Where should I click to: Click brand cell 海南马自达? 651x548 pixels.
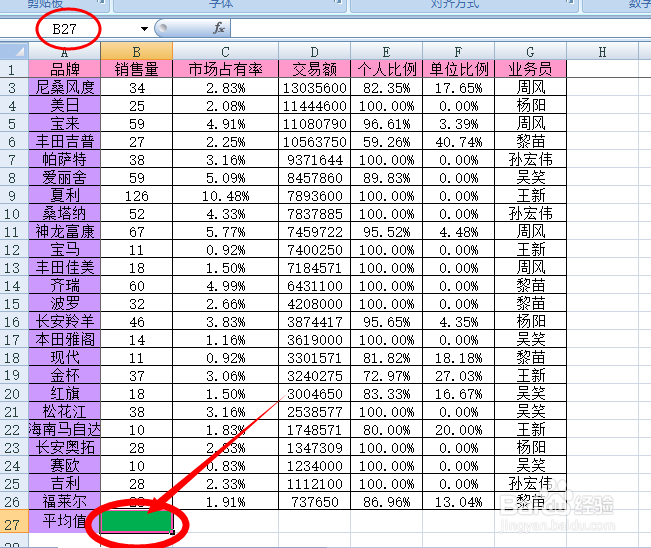(x=64, y=430)
